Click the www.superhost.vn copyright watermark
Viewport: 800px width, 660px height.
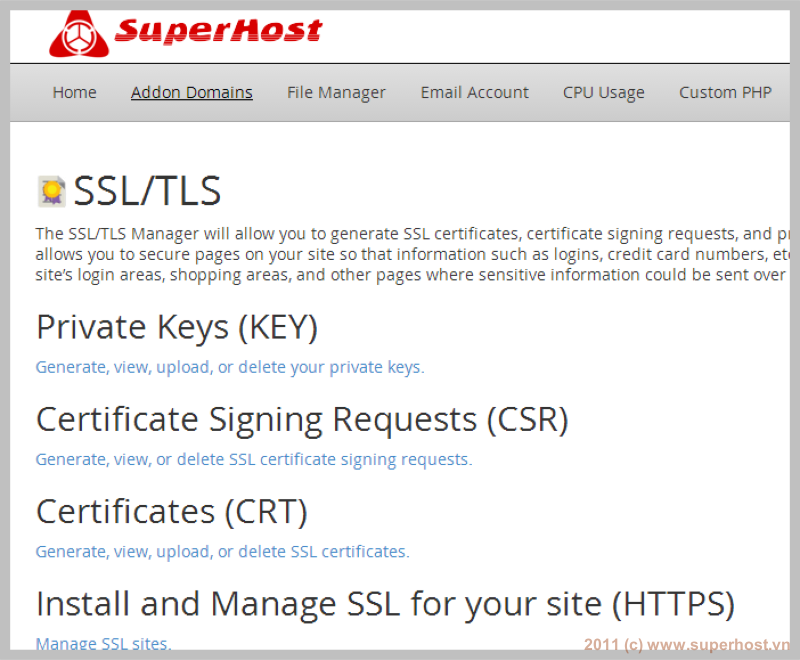click(x=687, y=644)
